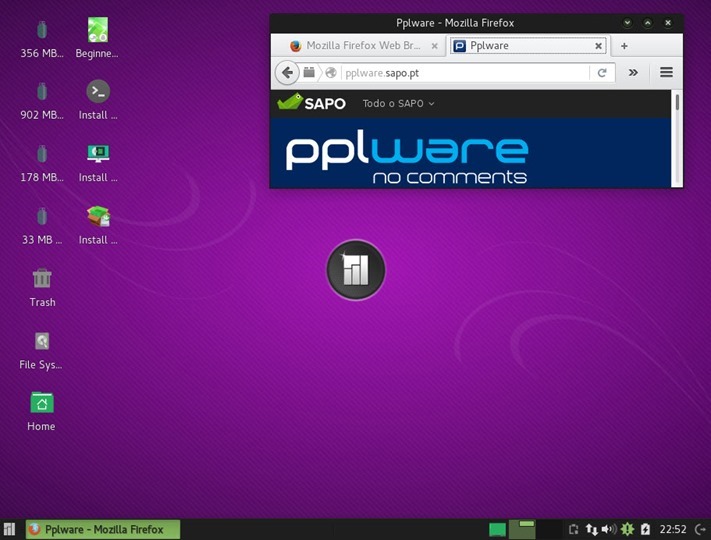This screenshot has width=711, height=540.
Task: Open the volume control tray icon
Action: 609,529
